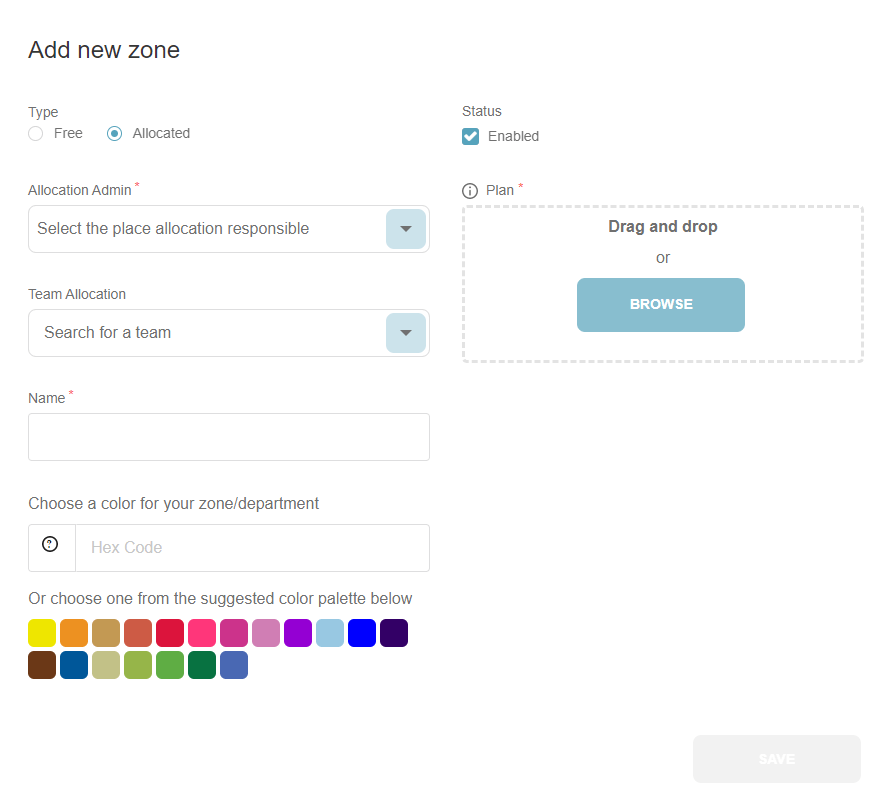Image resolution: width=890 pixels, height=811 pixels.
Task: Focus the Hex Code input field
Action: (252, 548)
